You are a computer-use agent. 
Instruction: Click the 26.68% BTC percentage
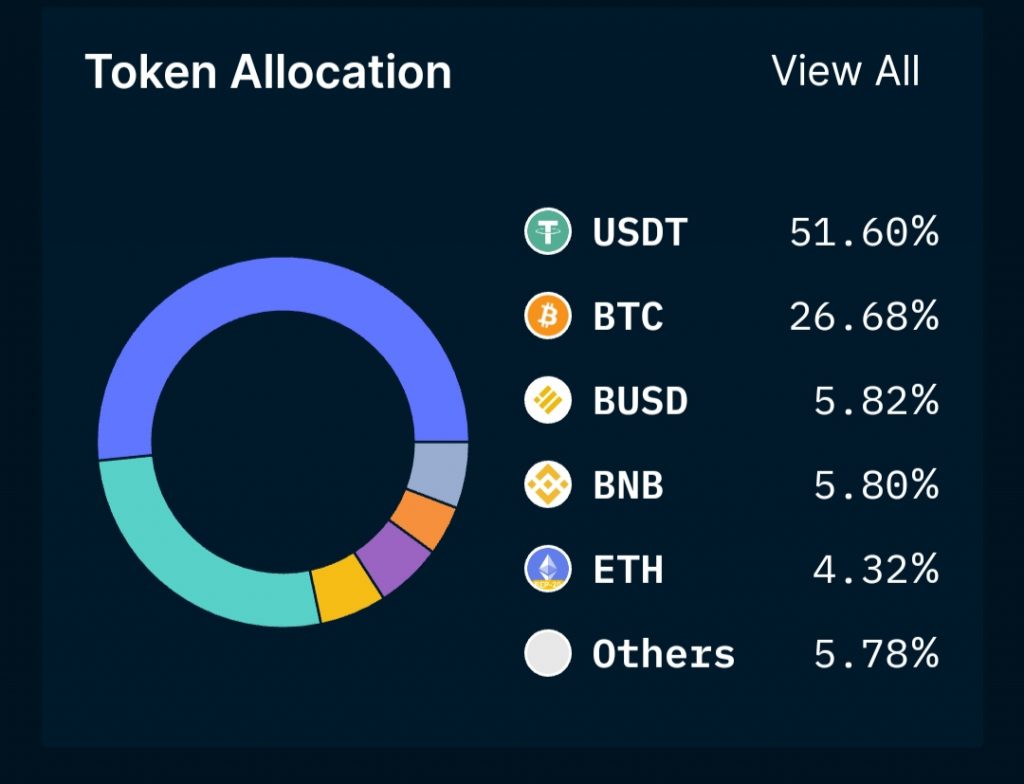(864, 318)
